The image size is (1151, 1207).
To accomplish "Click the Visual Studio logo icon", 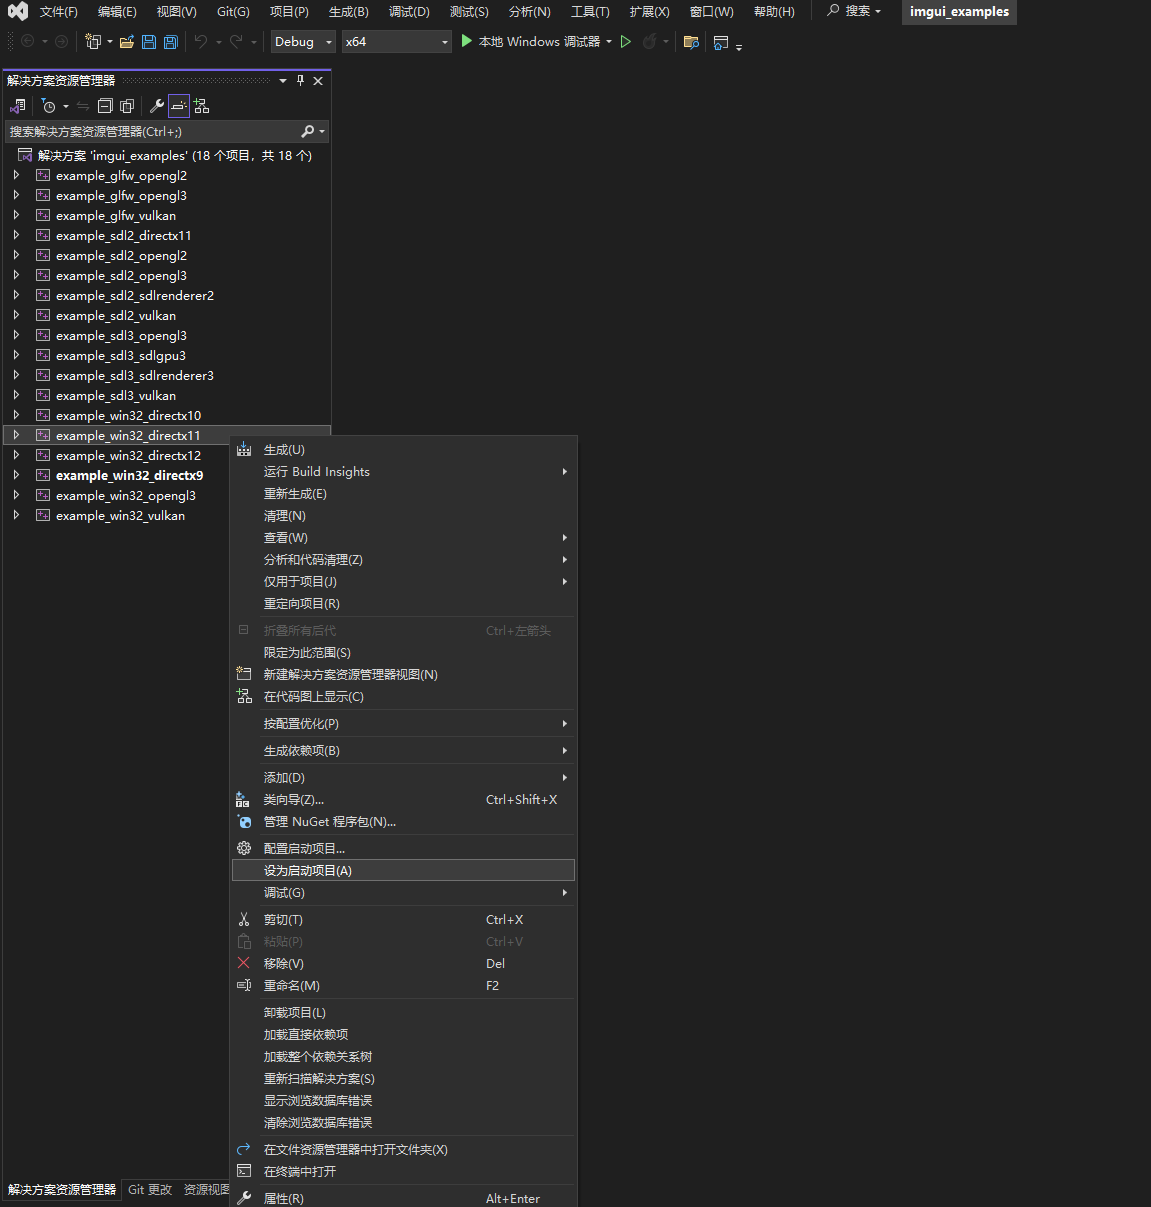I will coord(17,12).
